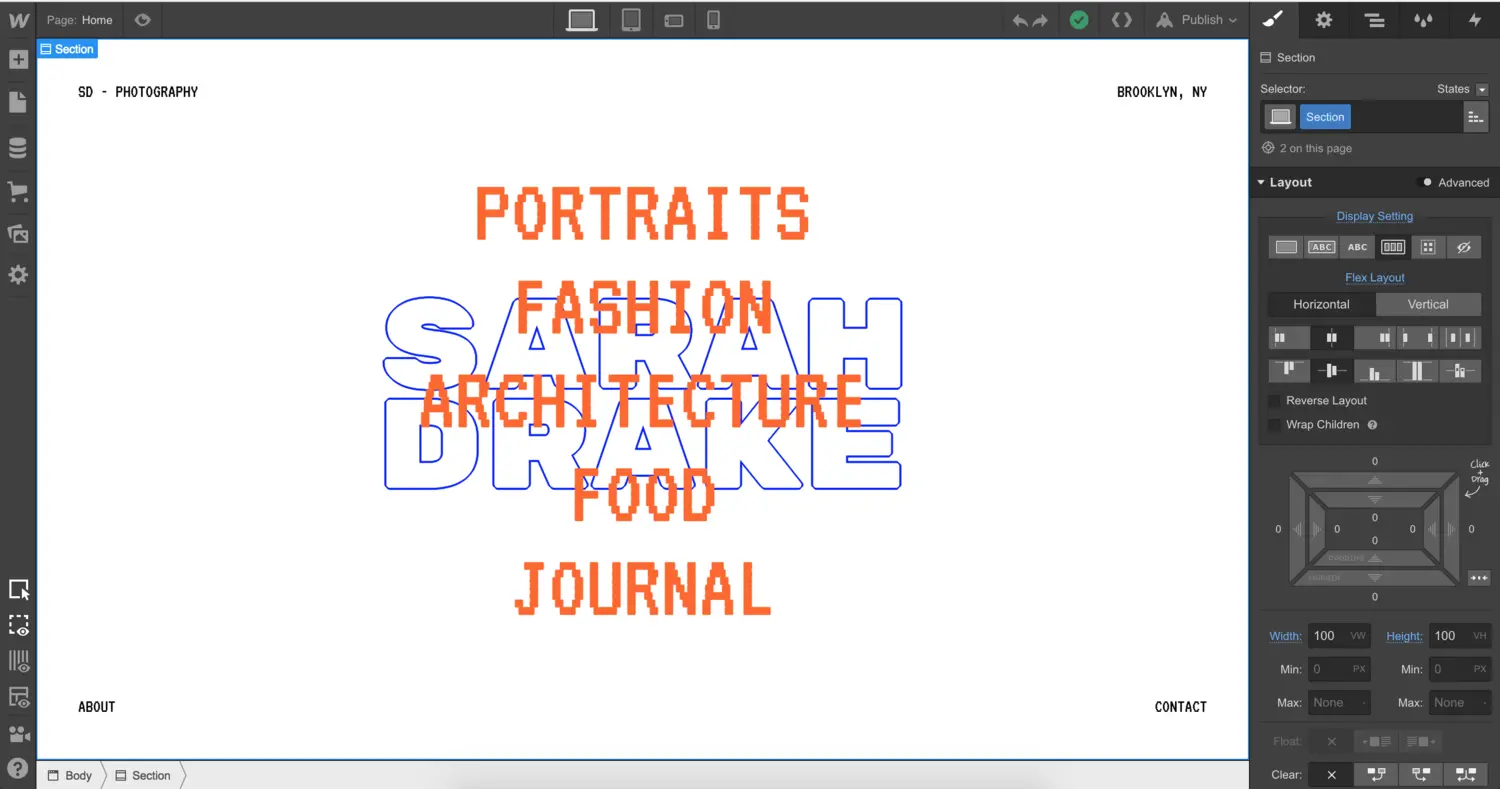Expand more position options button
The width and height of the screenshot is (1500, 789).
click(1479, 578)
